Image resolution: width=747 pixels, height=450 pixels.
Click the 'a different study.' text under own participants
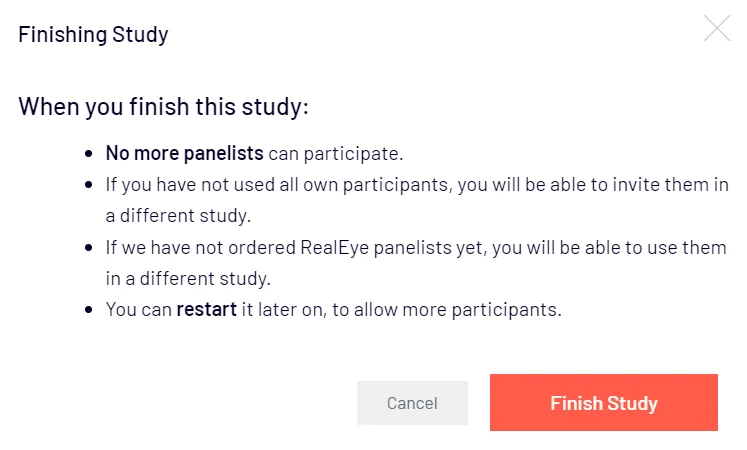tap(178, 216)
